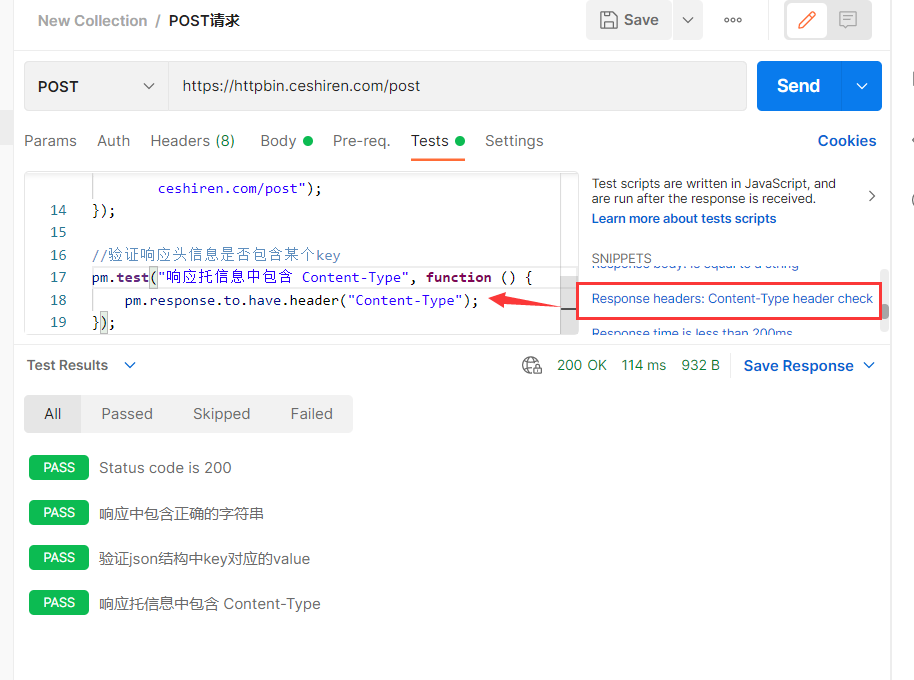This screenshot has width=914, height=680.
Task: Click the code line number 16
Action: point(58,255)
